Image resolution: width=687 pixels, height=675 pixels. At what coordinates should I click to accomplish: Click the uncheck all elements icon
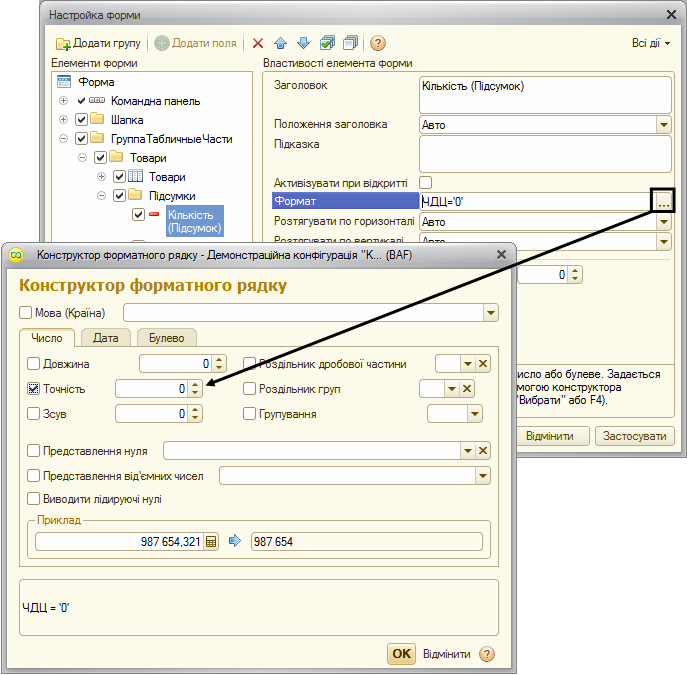[351, 43]
